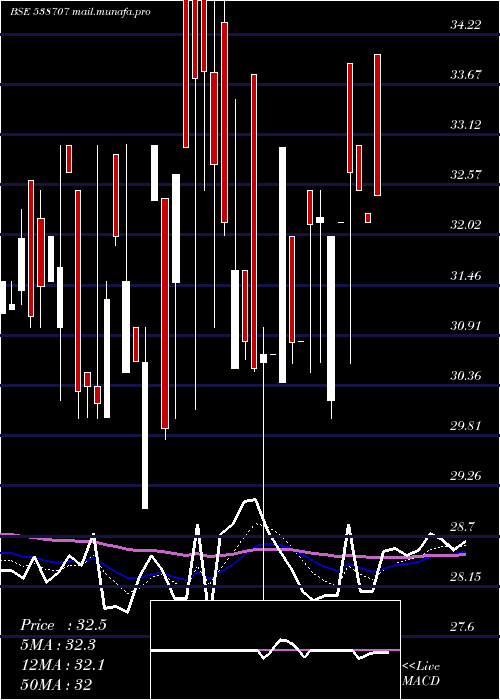Screen dimensions: 500x700
Task: Click the 5MA : 32.3 readout
Action: 59,645
